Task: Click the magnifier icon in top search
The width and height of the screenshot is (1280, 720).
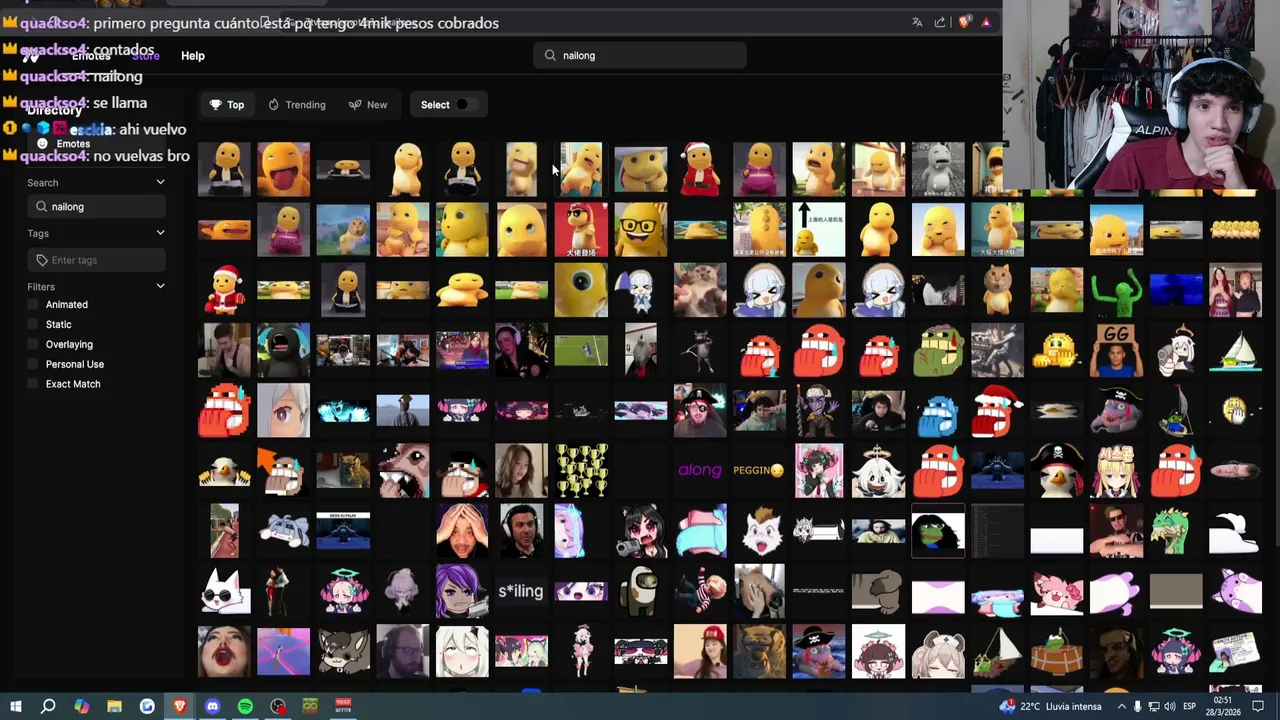Action: click(550, 56)
